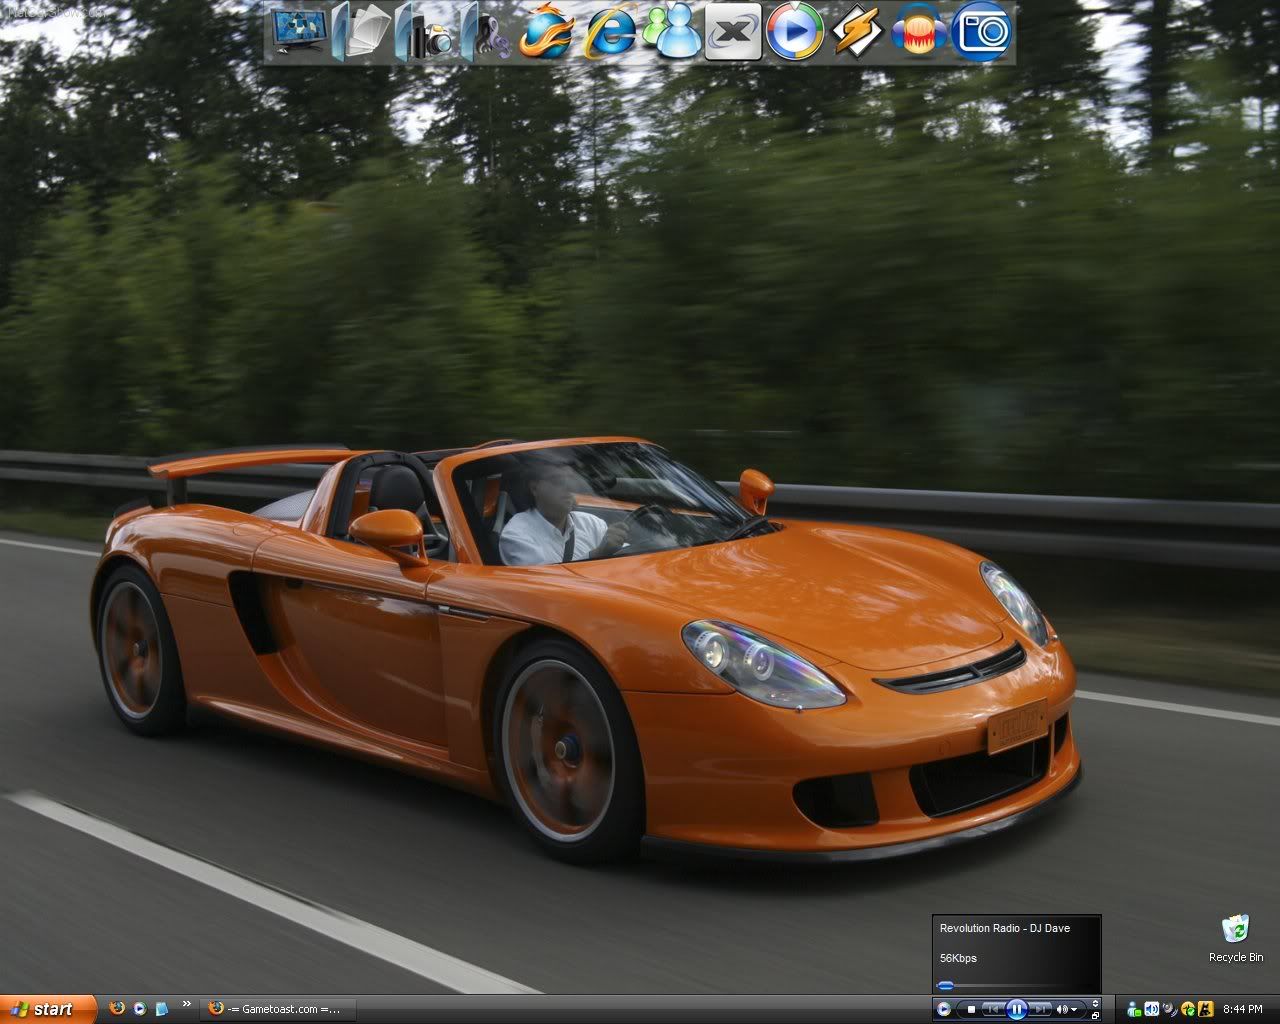The height and width of the screenshot is (1024, 1280).
Task: Click the 8:44 PM system clock
Action: tap(1243, 1009)
